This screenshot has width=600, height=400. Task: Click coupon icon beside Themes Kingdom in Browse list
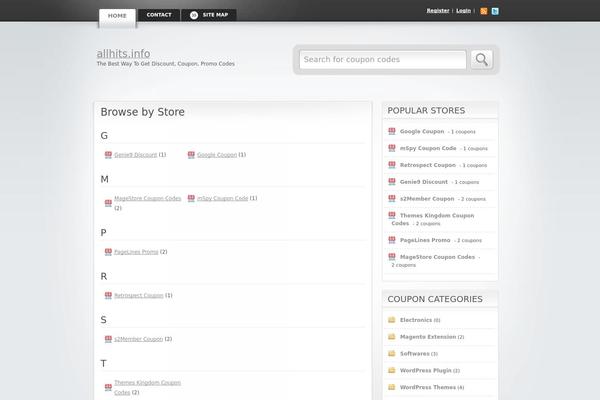pyautogui.click(x=108, y=387)
